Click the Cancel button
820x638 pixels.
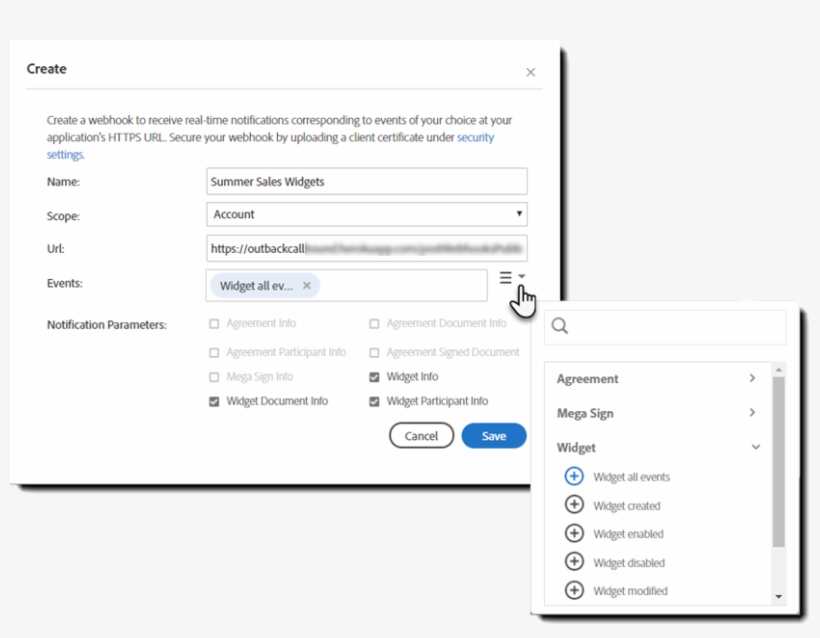tap(421, 435)
